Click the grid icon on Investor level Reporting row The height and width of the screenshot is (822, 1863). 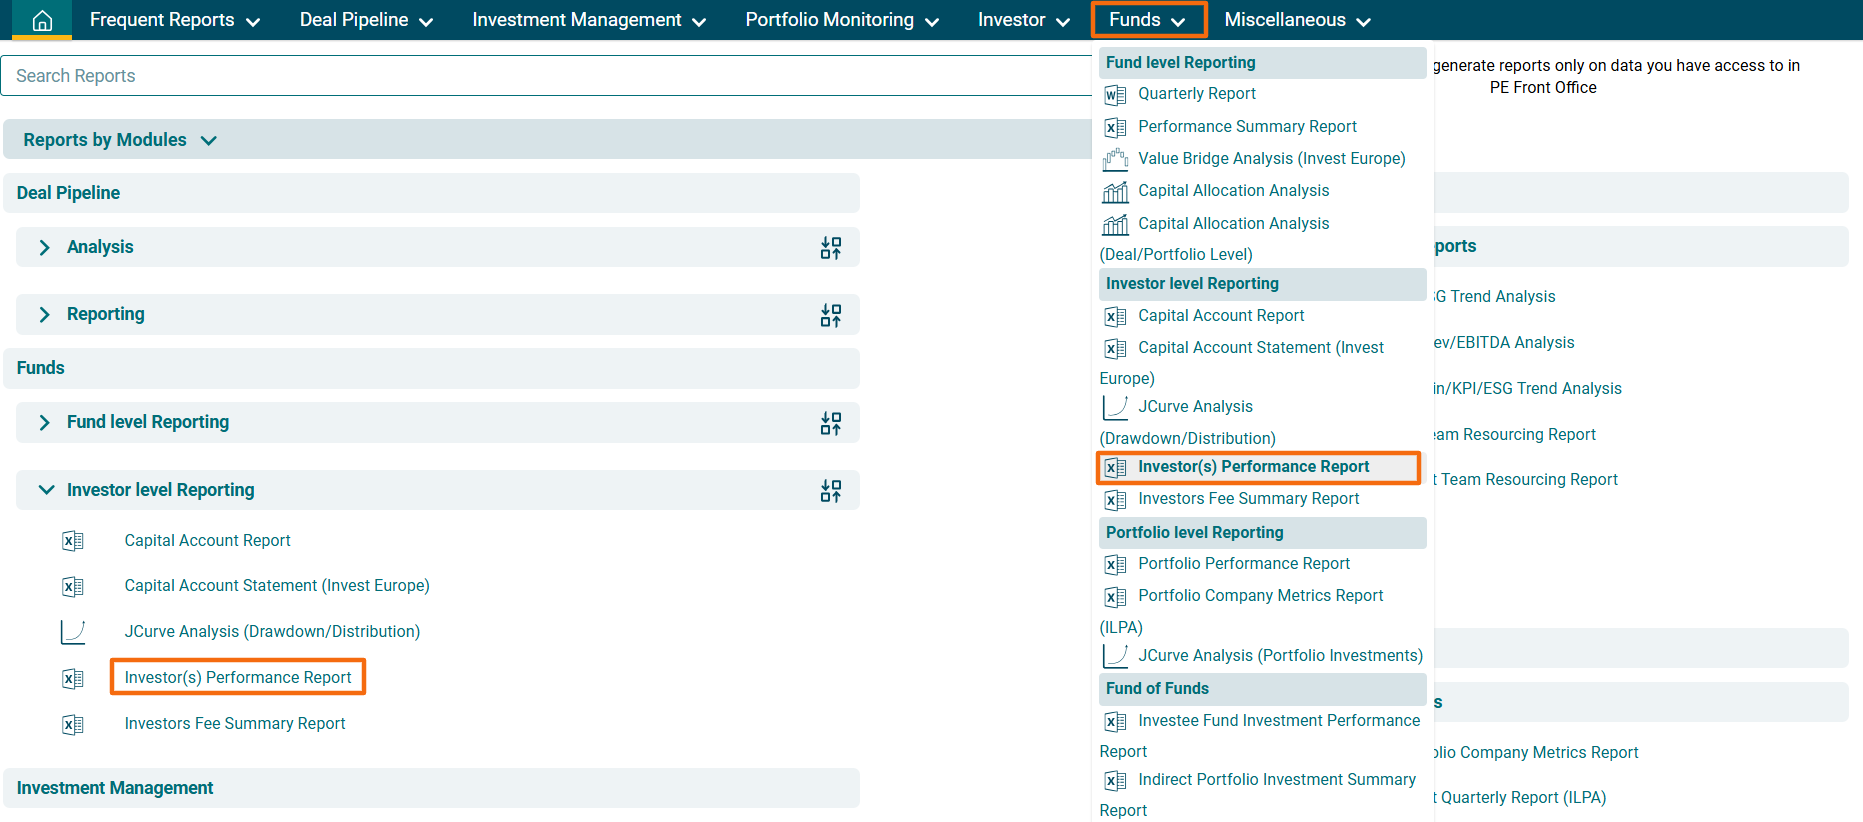click(x=830, y=491)
